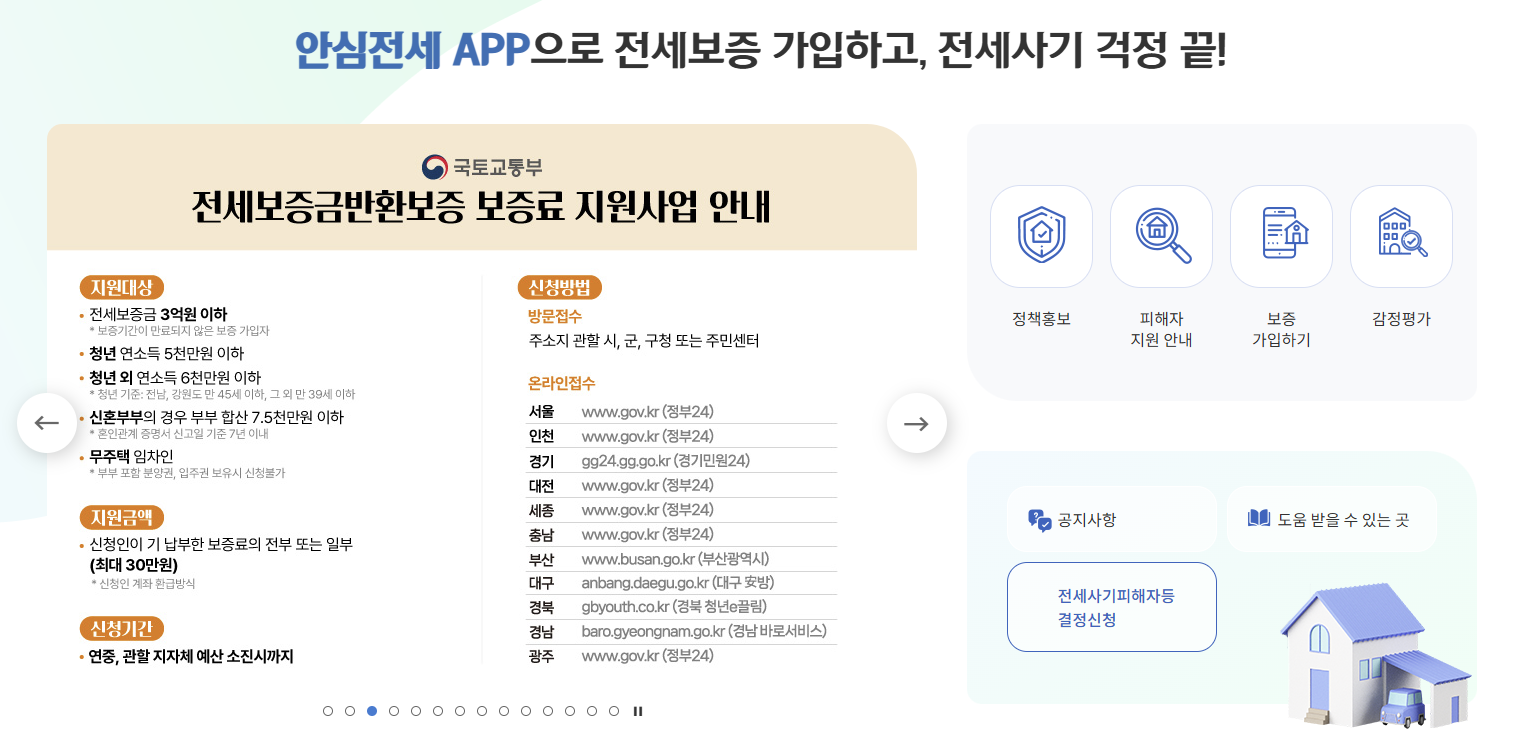Viewport: 1526px width, 754px height.
Task: Select the thirteenth carousel dot
Action: point(592,711)
